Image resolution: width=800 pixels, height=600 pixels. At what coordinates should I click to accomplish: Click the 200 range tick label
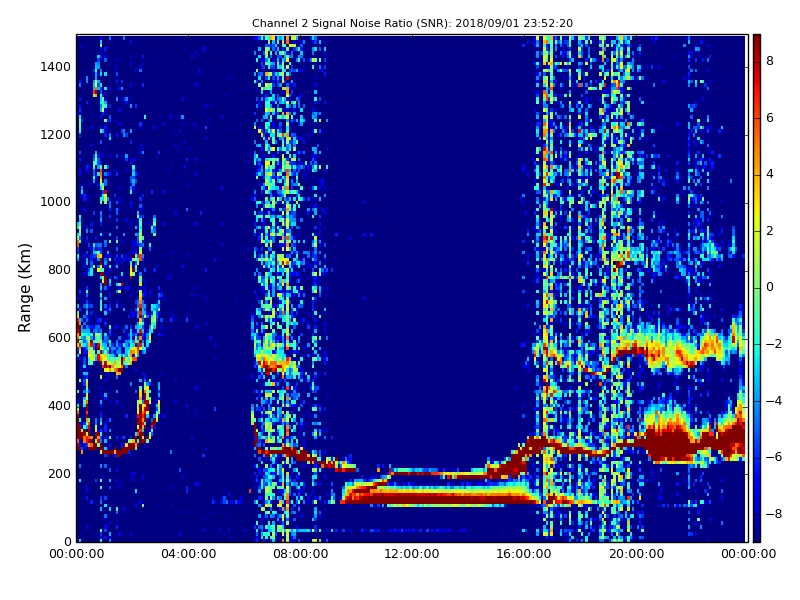(x=59, y=473)
